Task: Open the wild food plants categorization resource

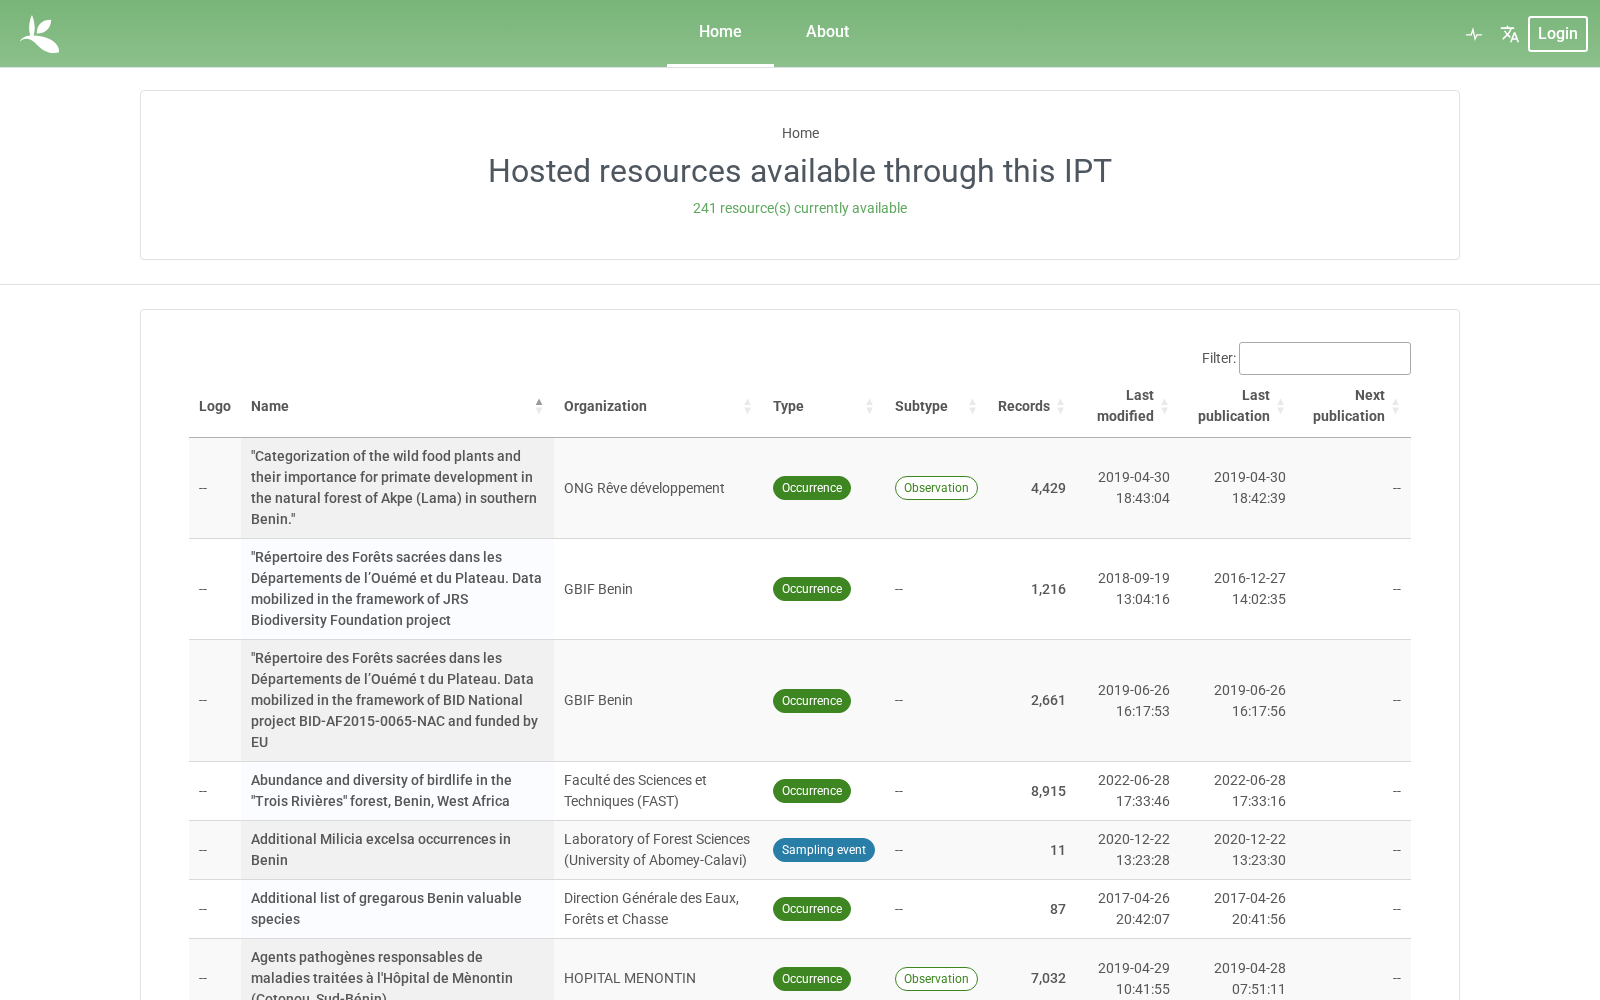Action: (x=394, y=488)
